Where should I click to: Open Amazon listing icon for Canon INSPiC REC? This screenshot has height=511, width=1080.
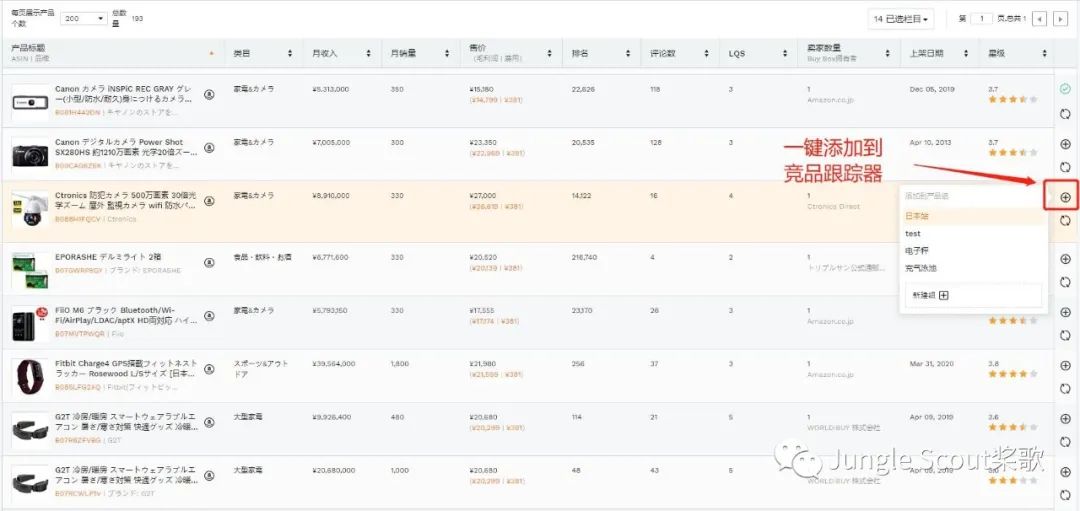(x=209, y=94)
